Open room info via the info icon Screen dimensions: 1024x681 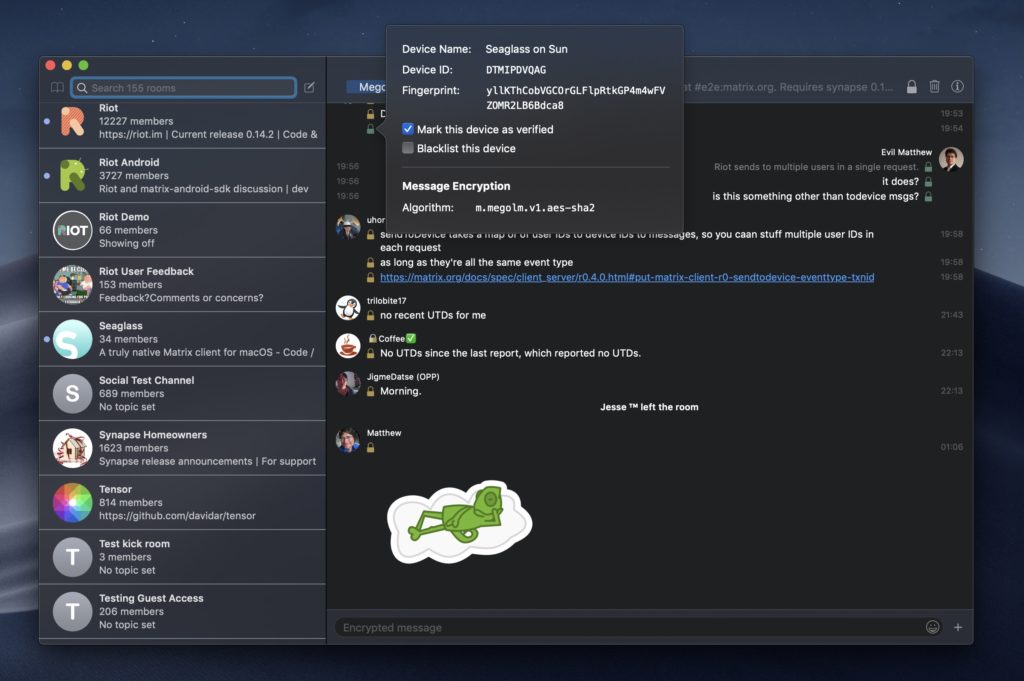coord(957,87)
